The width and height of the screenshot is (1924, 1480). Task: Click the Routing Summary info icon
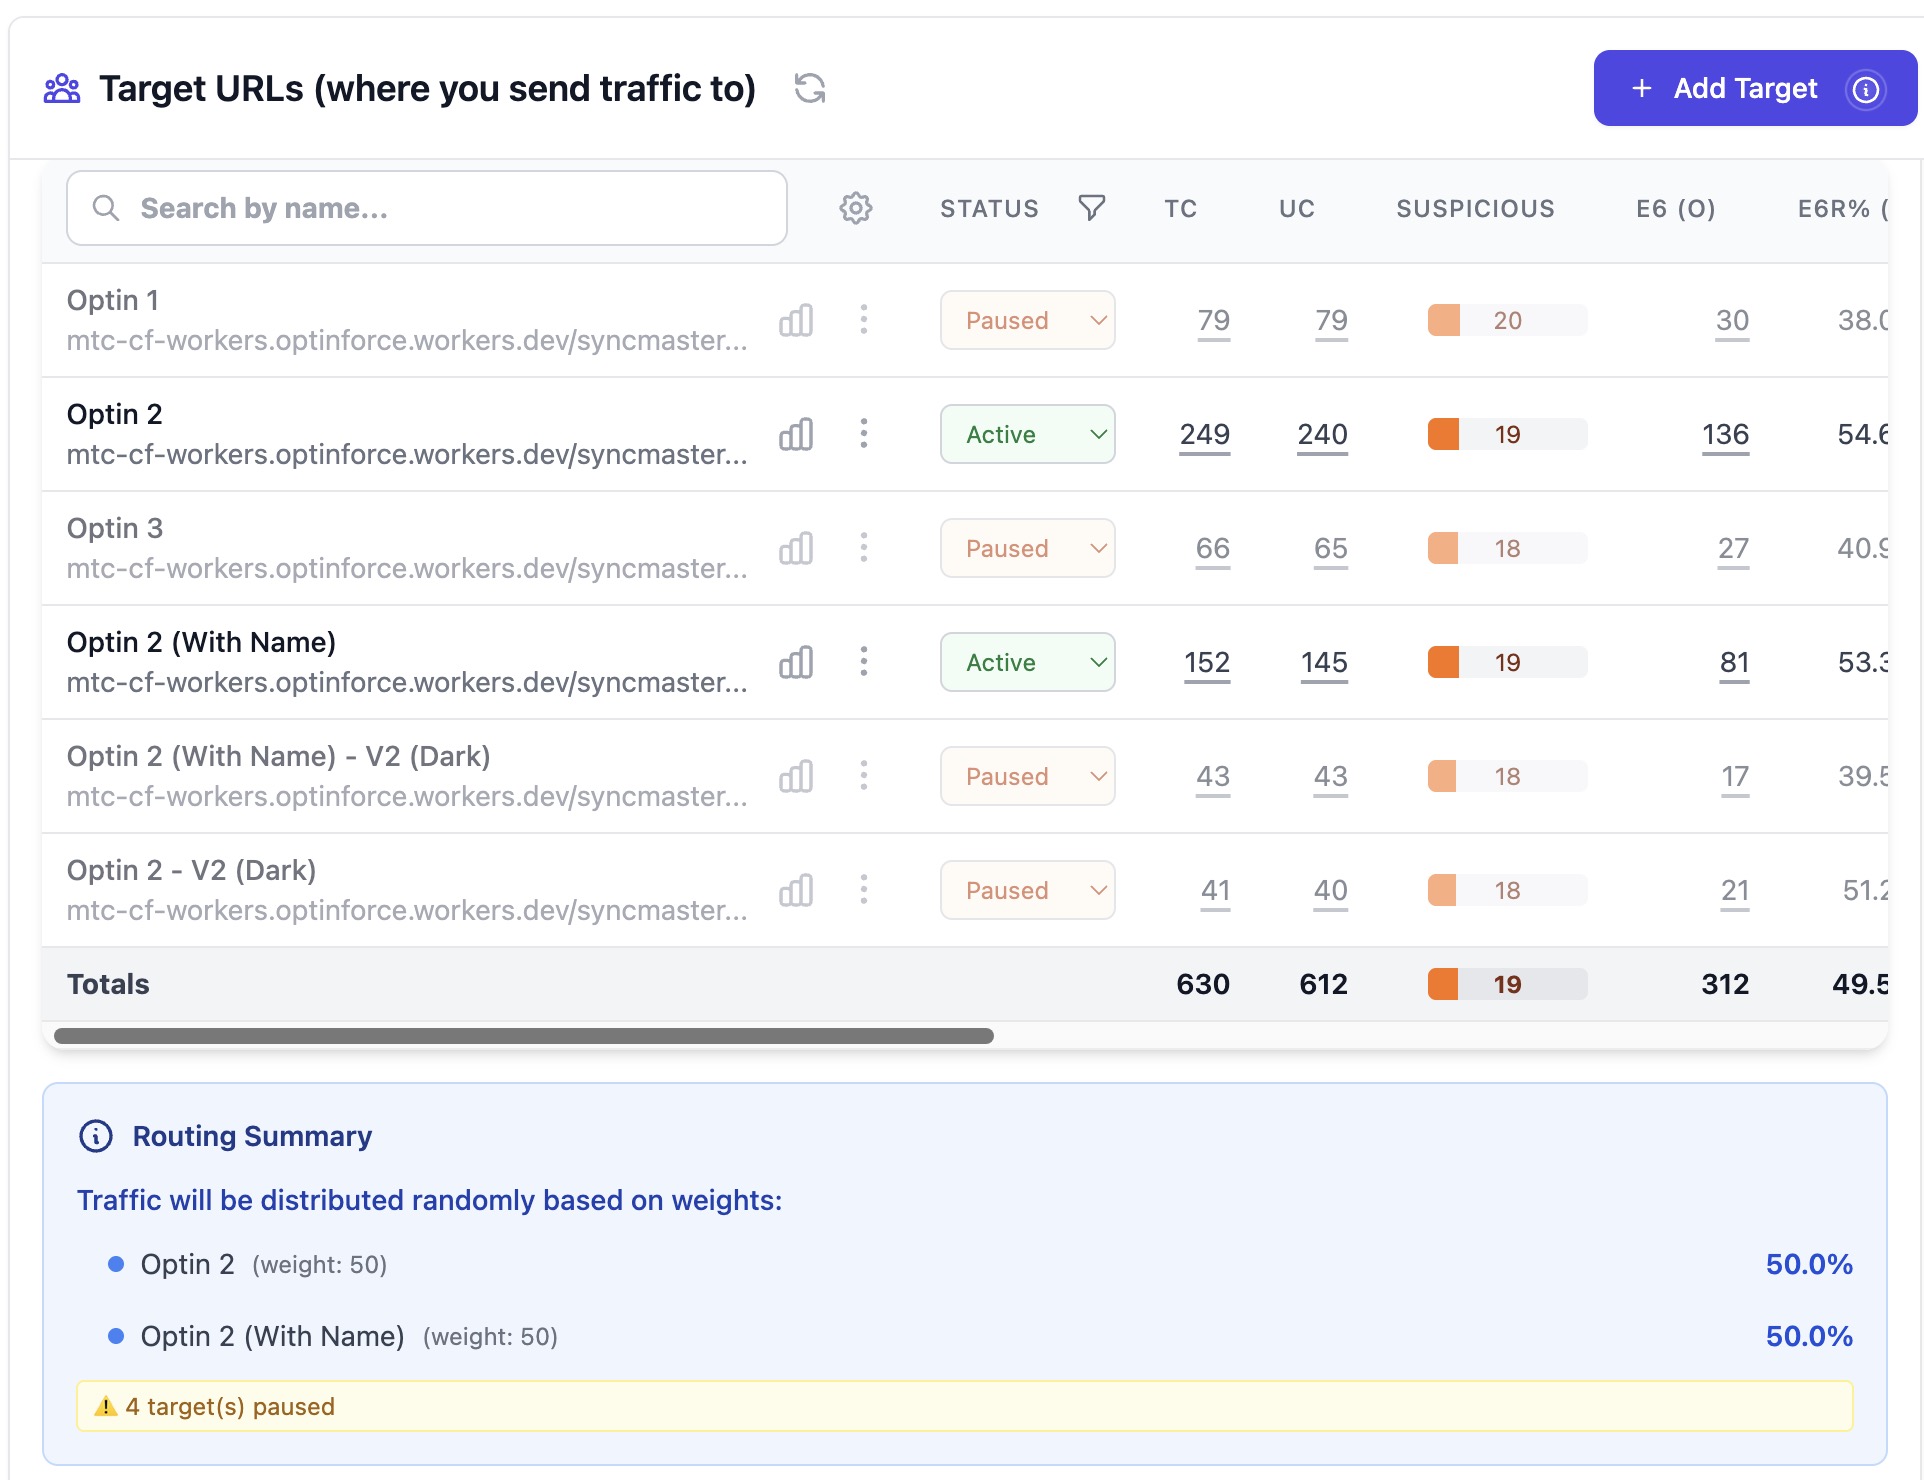[x=96, y=1136]
